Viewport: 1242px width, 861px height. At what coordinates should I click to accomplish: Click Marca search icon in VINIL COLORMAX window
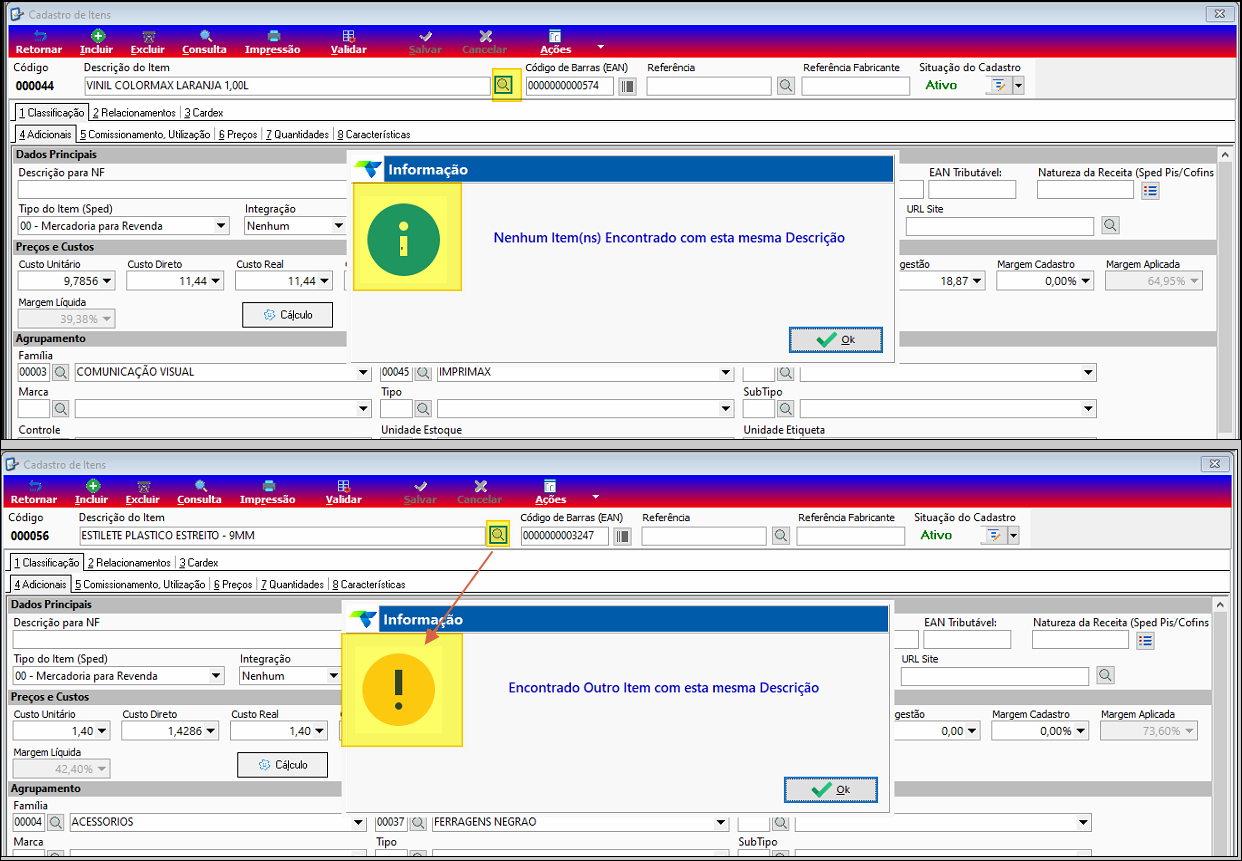(61, 409)
